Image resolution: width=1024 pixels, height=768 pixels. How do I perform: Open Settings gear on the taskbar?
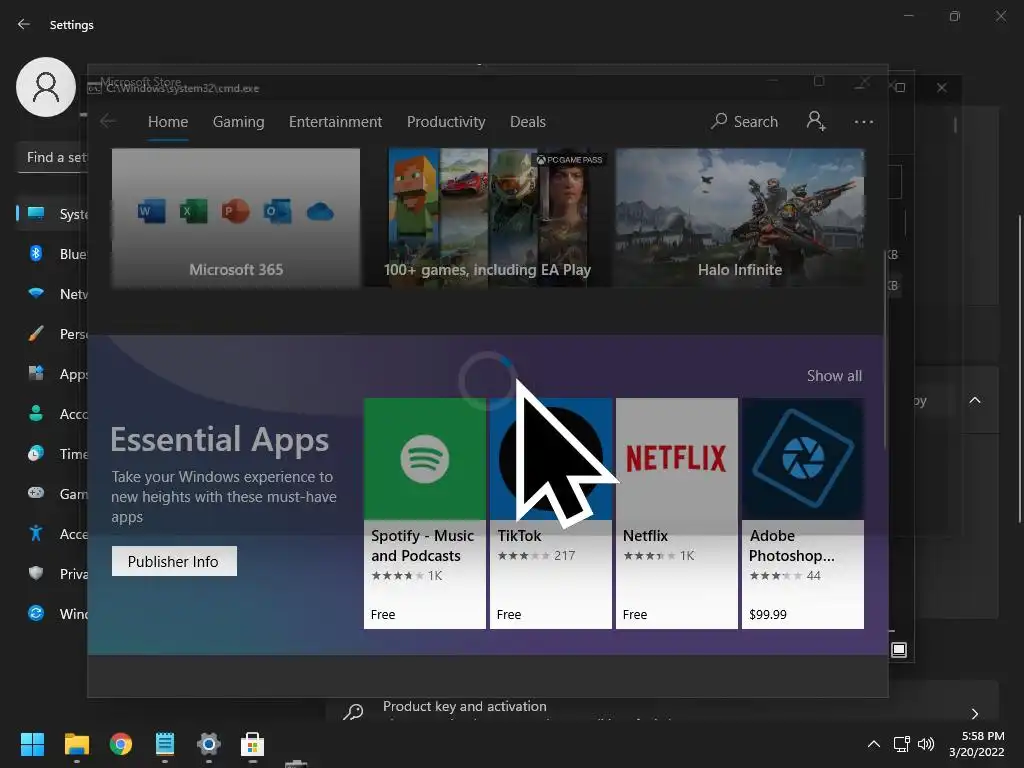point(208,744)
